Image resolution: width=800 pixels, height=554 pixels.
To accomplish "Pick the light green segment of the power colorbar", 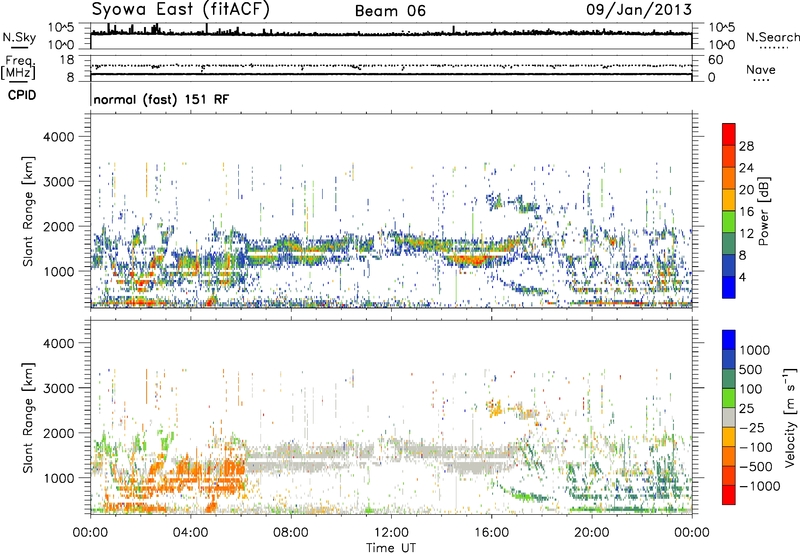I will click(x=729, y=222).
